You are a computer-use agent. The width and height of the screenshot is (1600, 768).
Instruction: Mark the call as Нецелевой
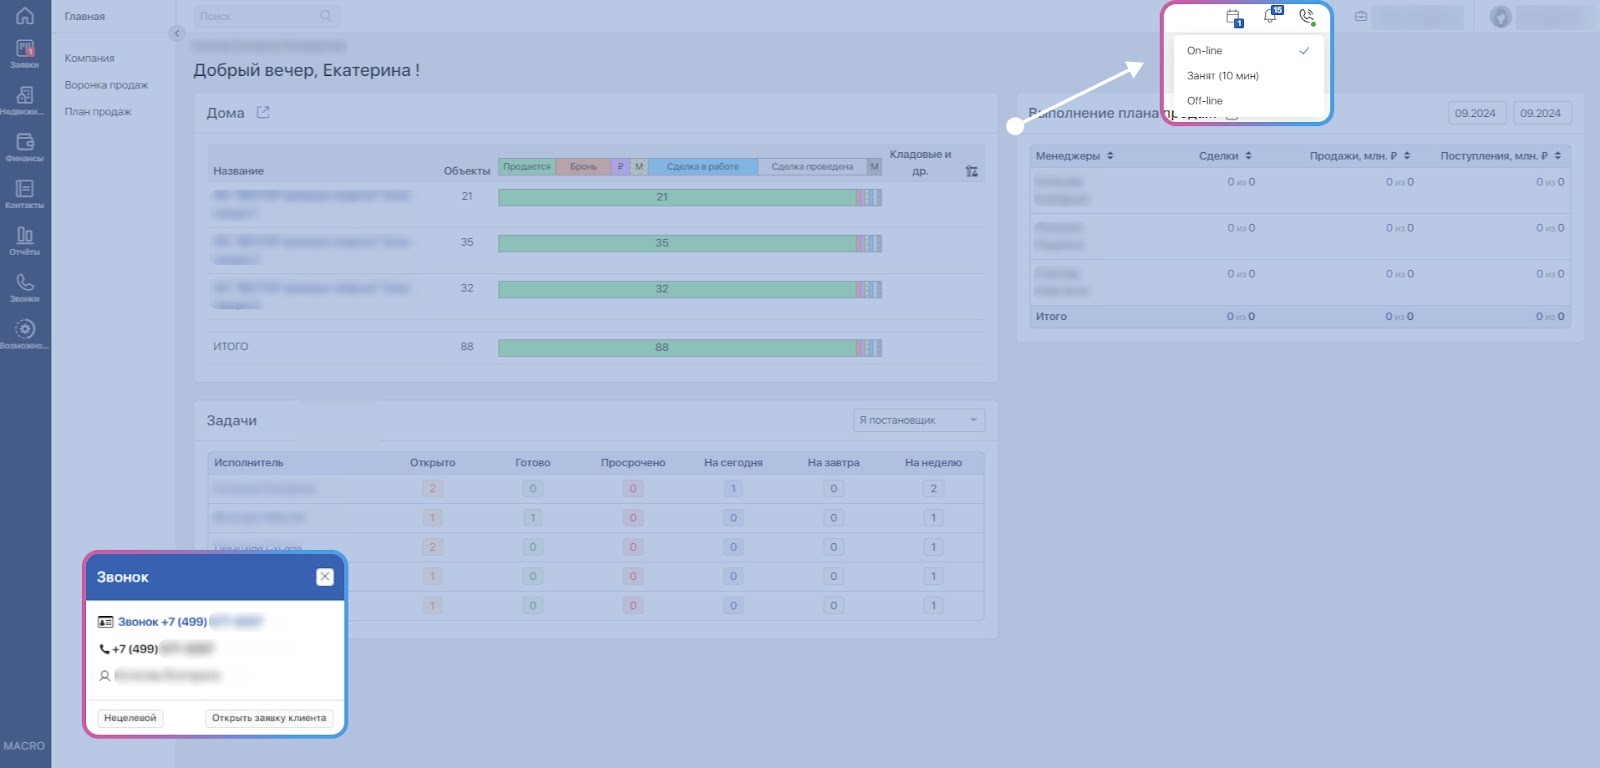coord(130,718)
